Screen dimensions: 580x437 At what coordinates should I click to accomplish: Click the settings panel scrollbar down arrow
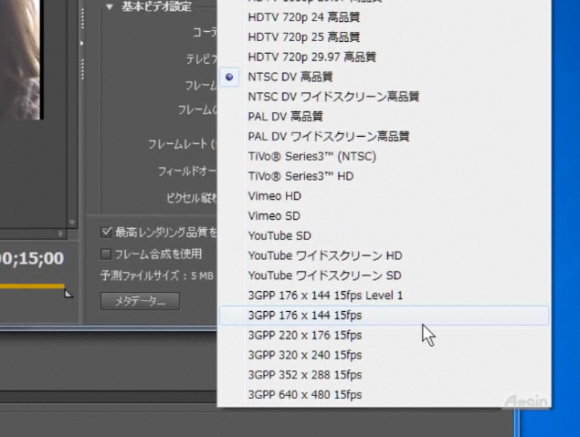72,222
